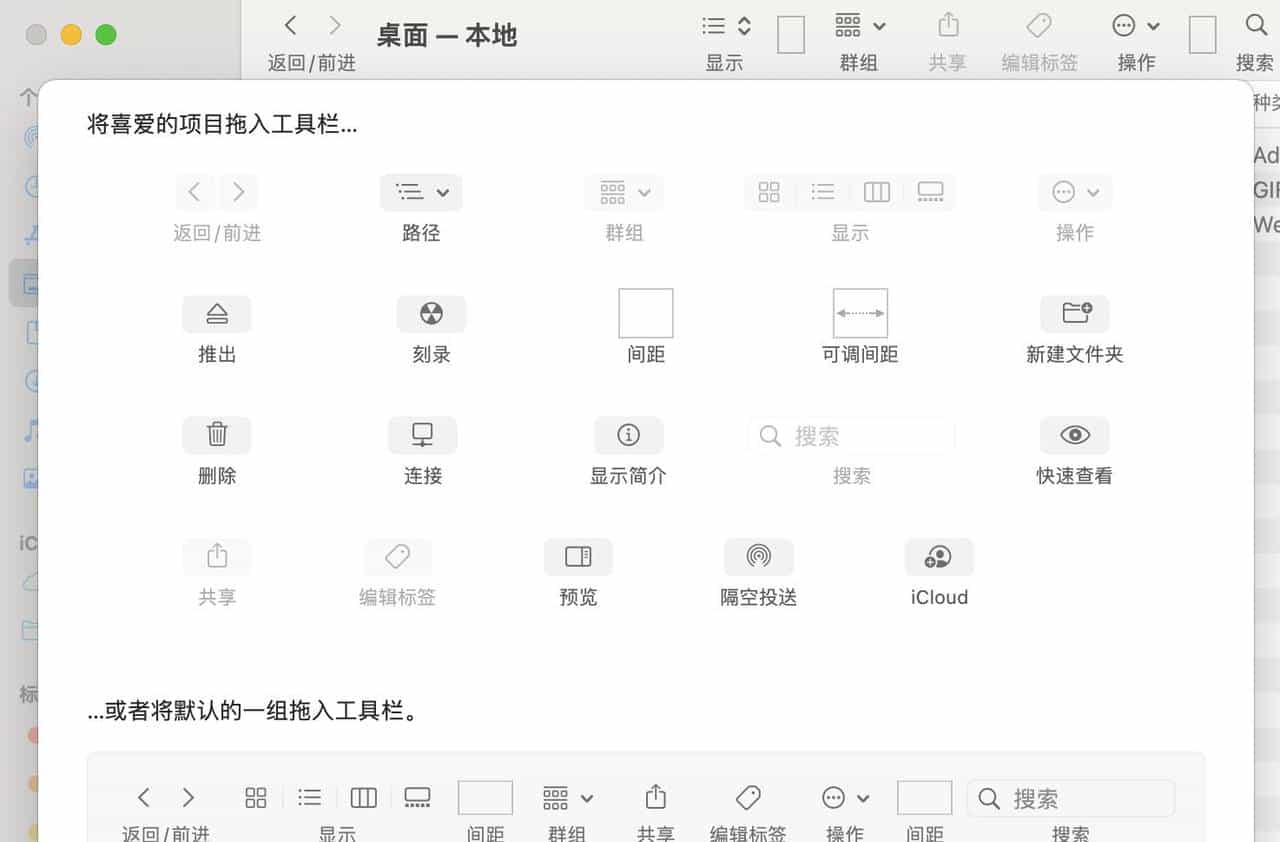
Task: Choose gallery view in the 显示 segment
Action: [x=930, y=192]
